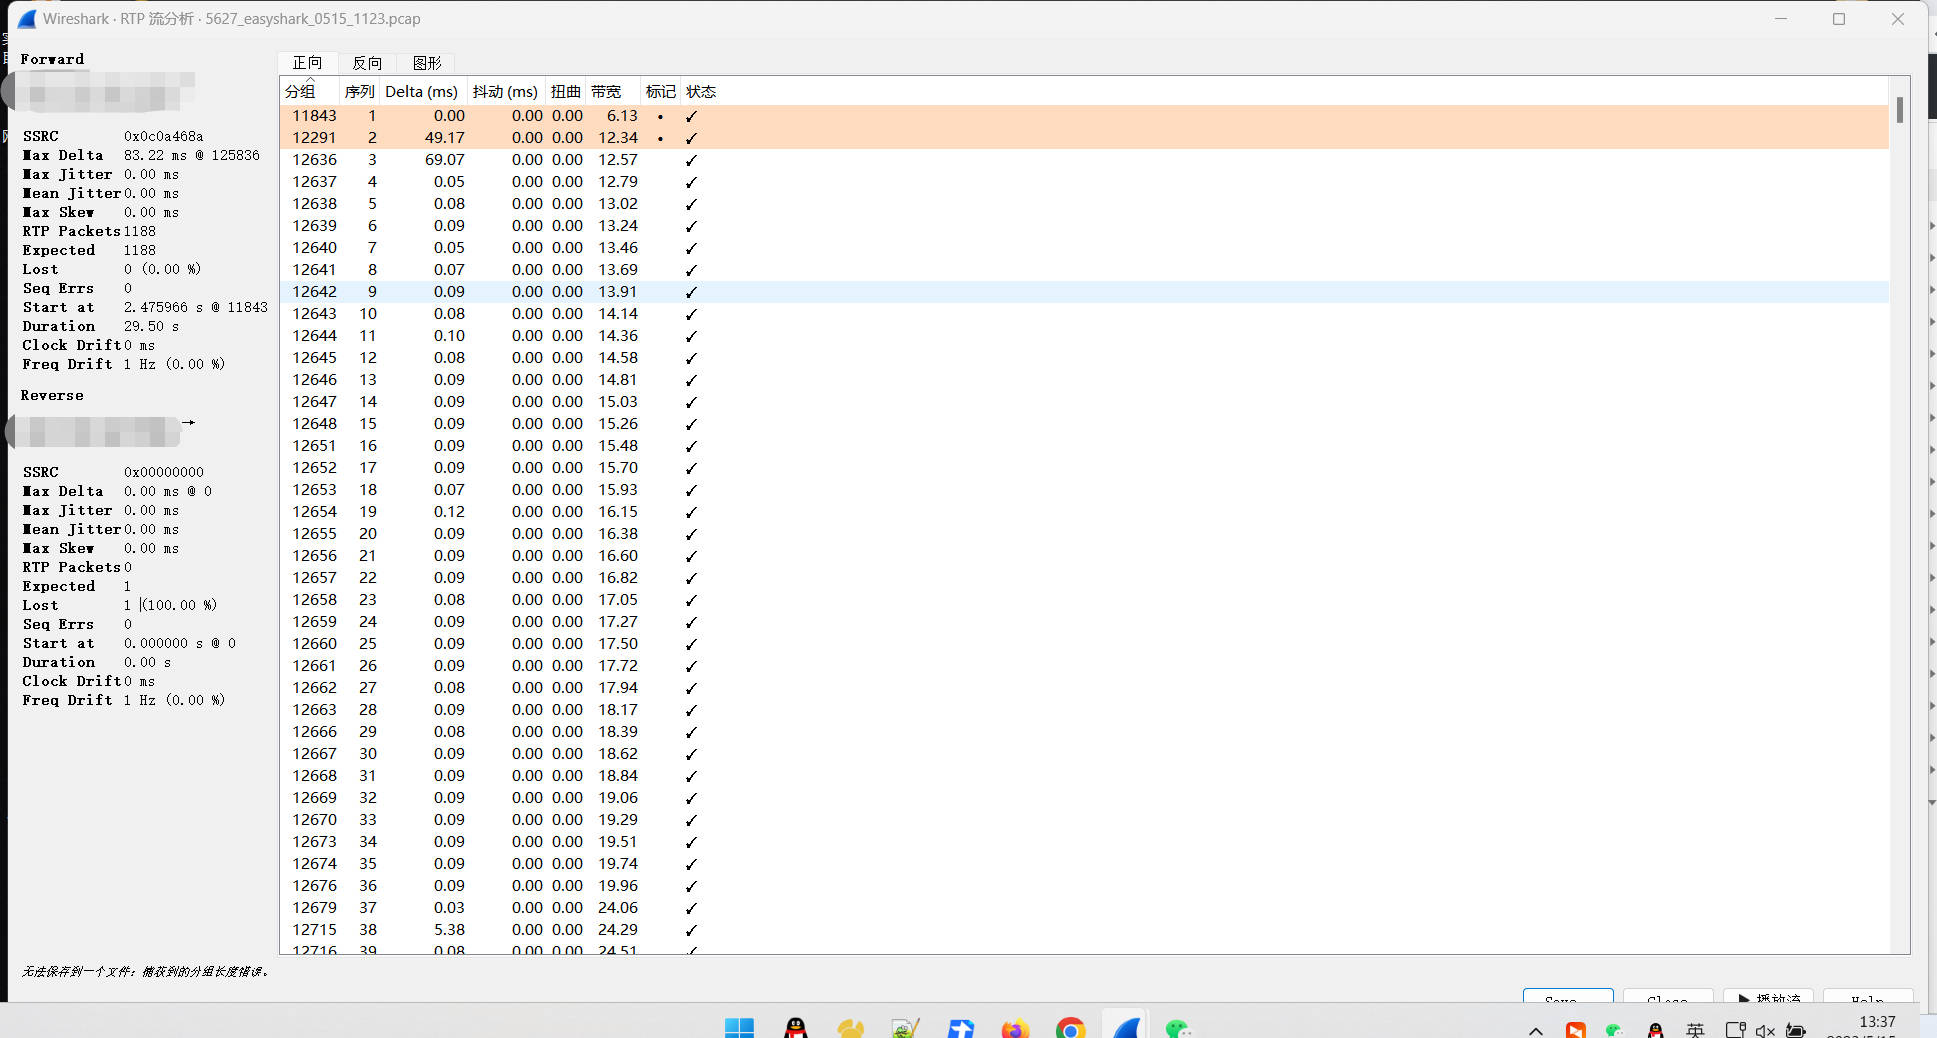Sort by the 标记 column header
1937x1038 pixels.
click(x=660, y=91)
